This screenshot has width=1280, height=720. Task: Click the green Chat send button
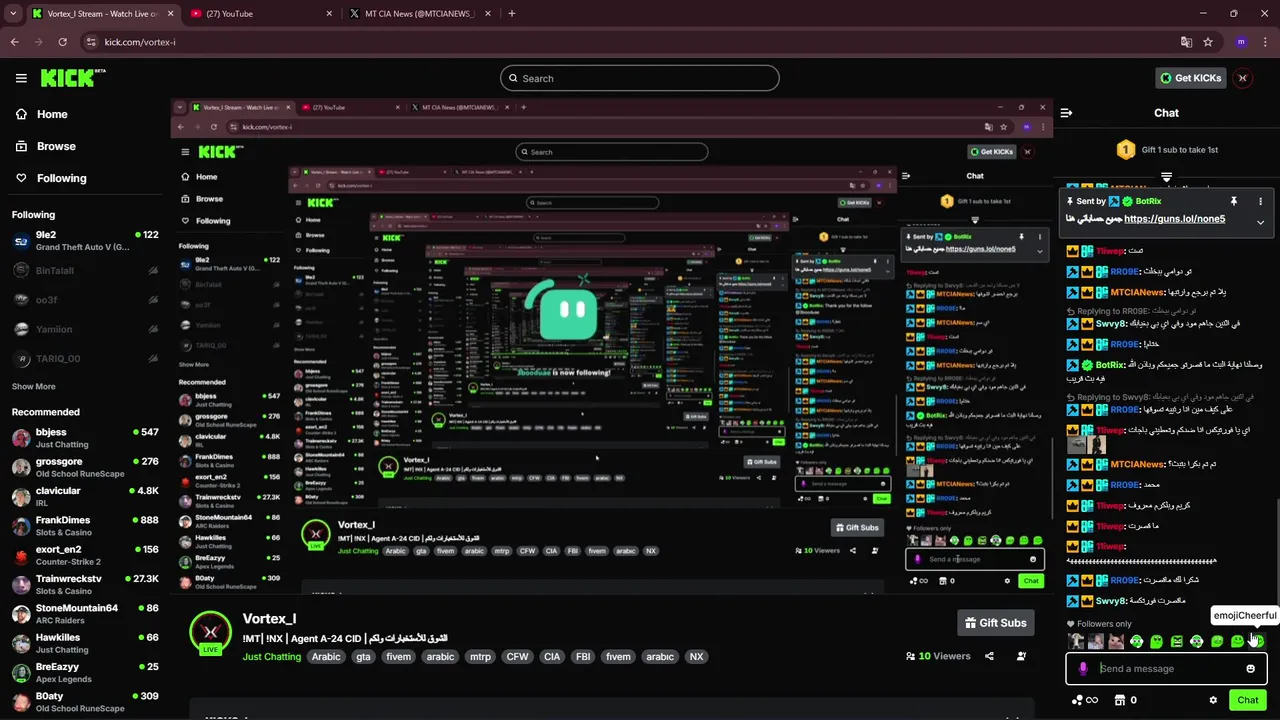tap(1247, 700)
